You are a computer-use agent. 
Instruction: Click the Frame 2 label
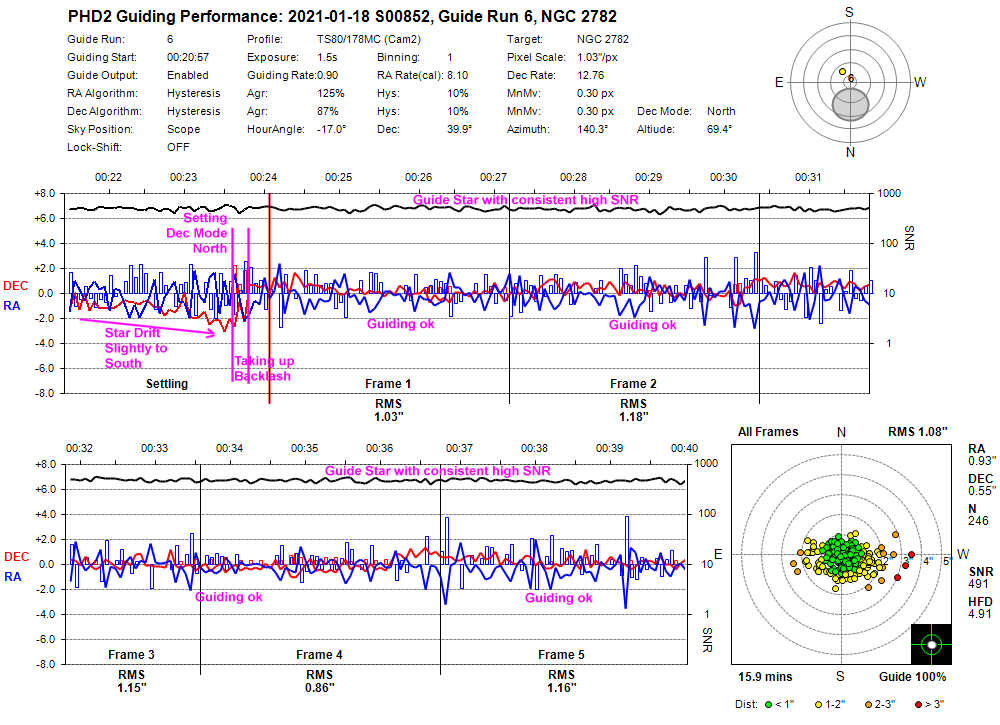[x=633, y=384]
